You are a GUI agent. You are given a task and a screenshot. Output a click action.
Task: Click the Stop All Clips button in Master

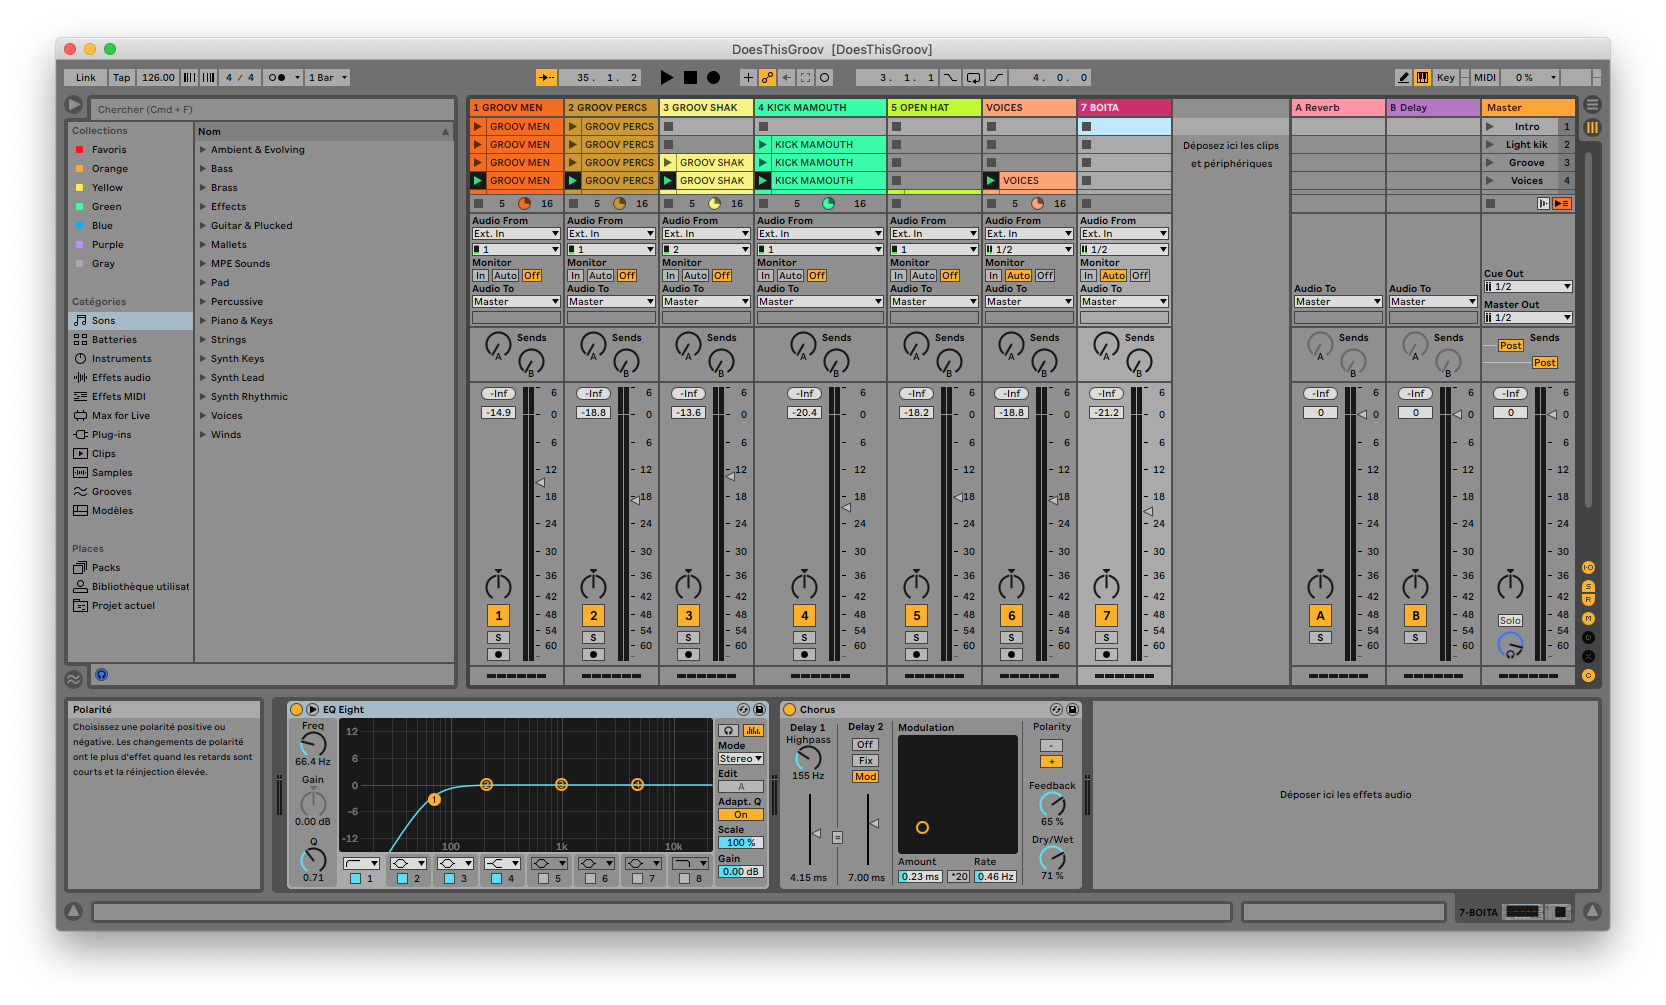coord(1490,203)
